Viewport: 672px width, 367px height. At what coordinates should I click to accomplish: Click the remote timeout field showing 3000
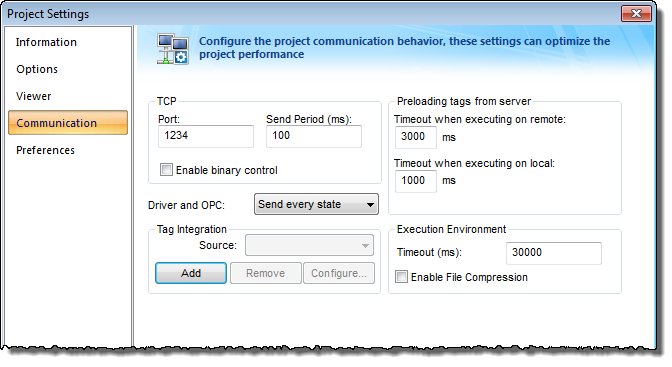tap(416, 137)
